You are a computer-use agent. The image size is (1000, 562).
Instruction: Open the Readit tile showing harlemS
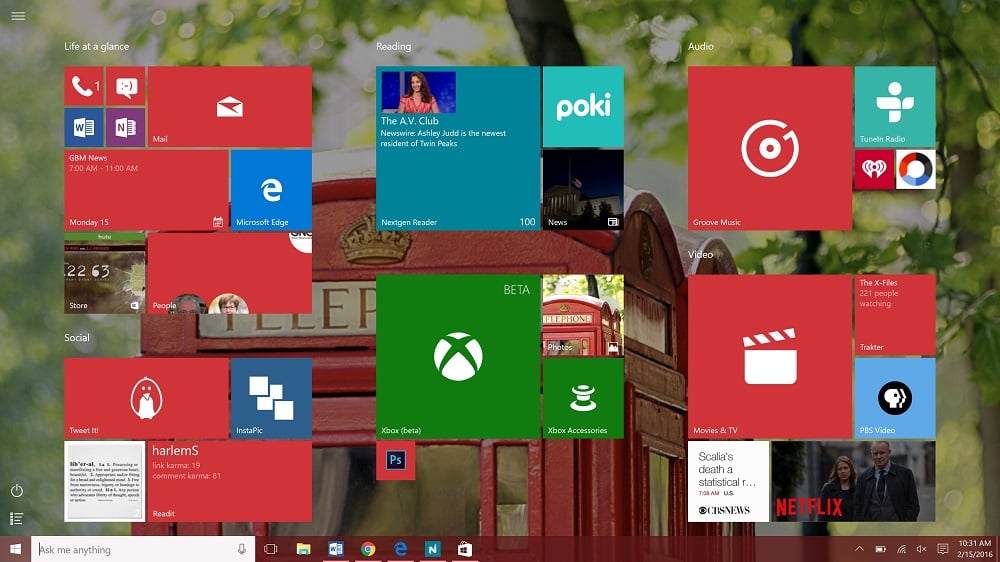230,481
